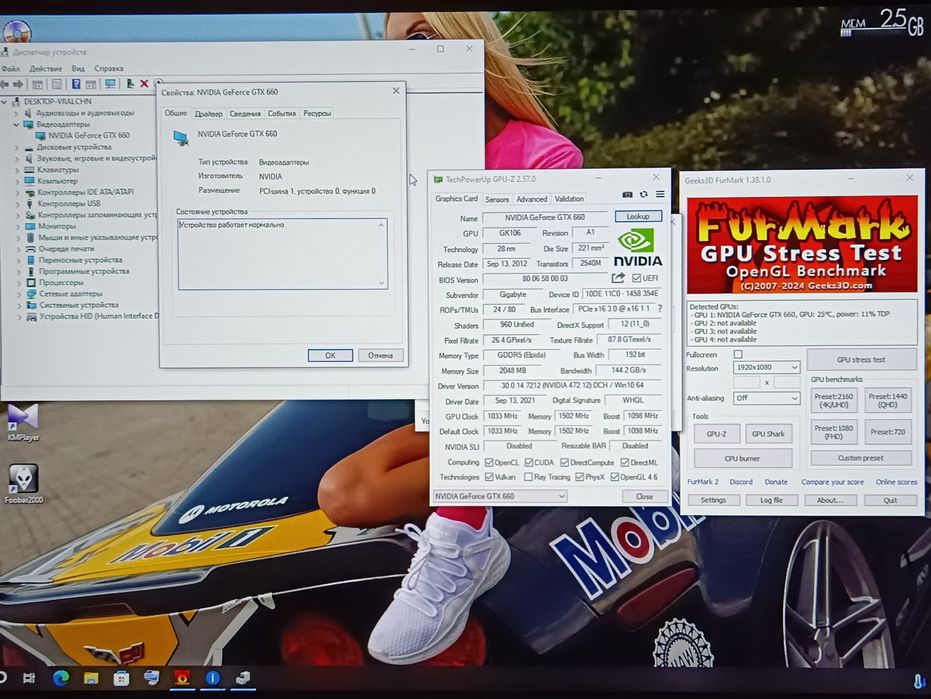Click the disc icon at top-left desktop
Viewport: 931px width, 699px height.
click(x=16, y=30)
